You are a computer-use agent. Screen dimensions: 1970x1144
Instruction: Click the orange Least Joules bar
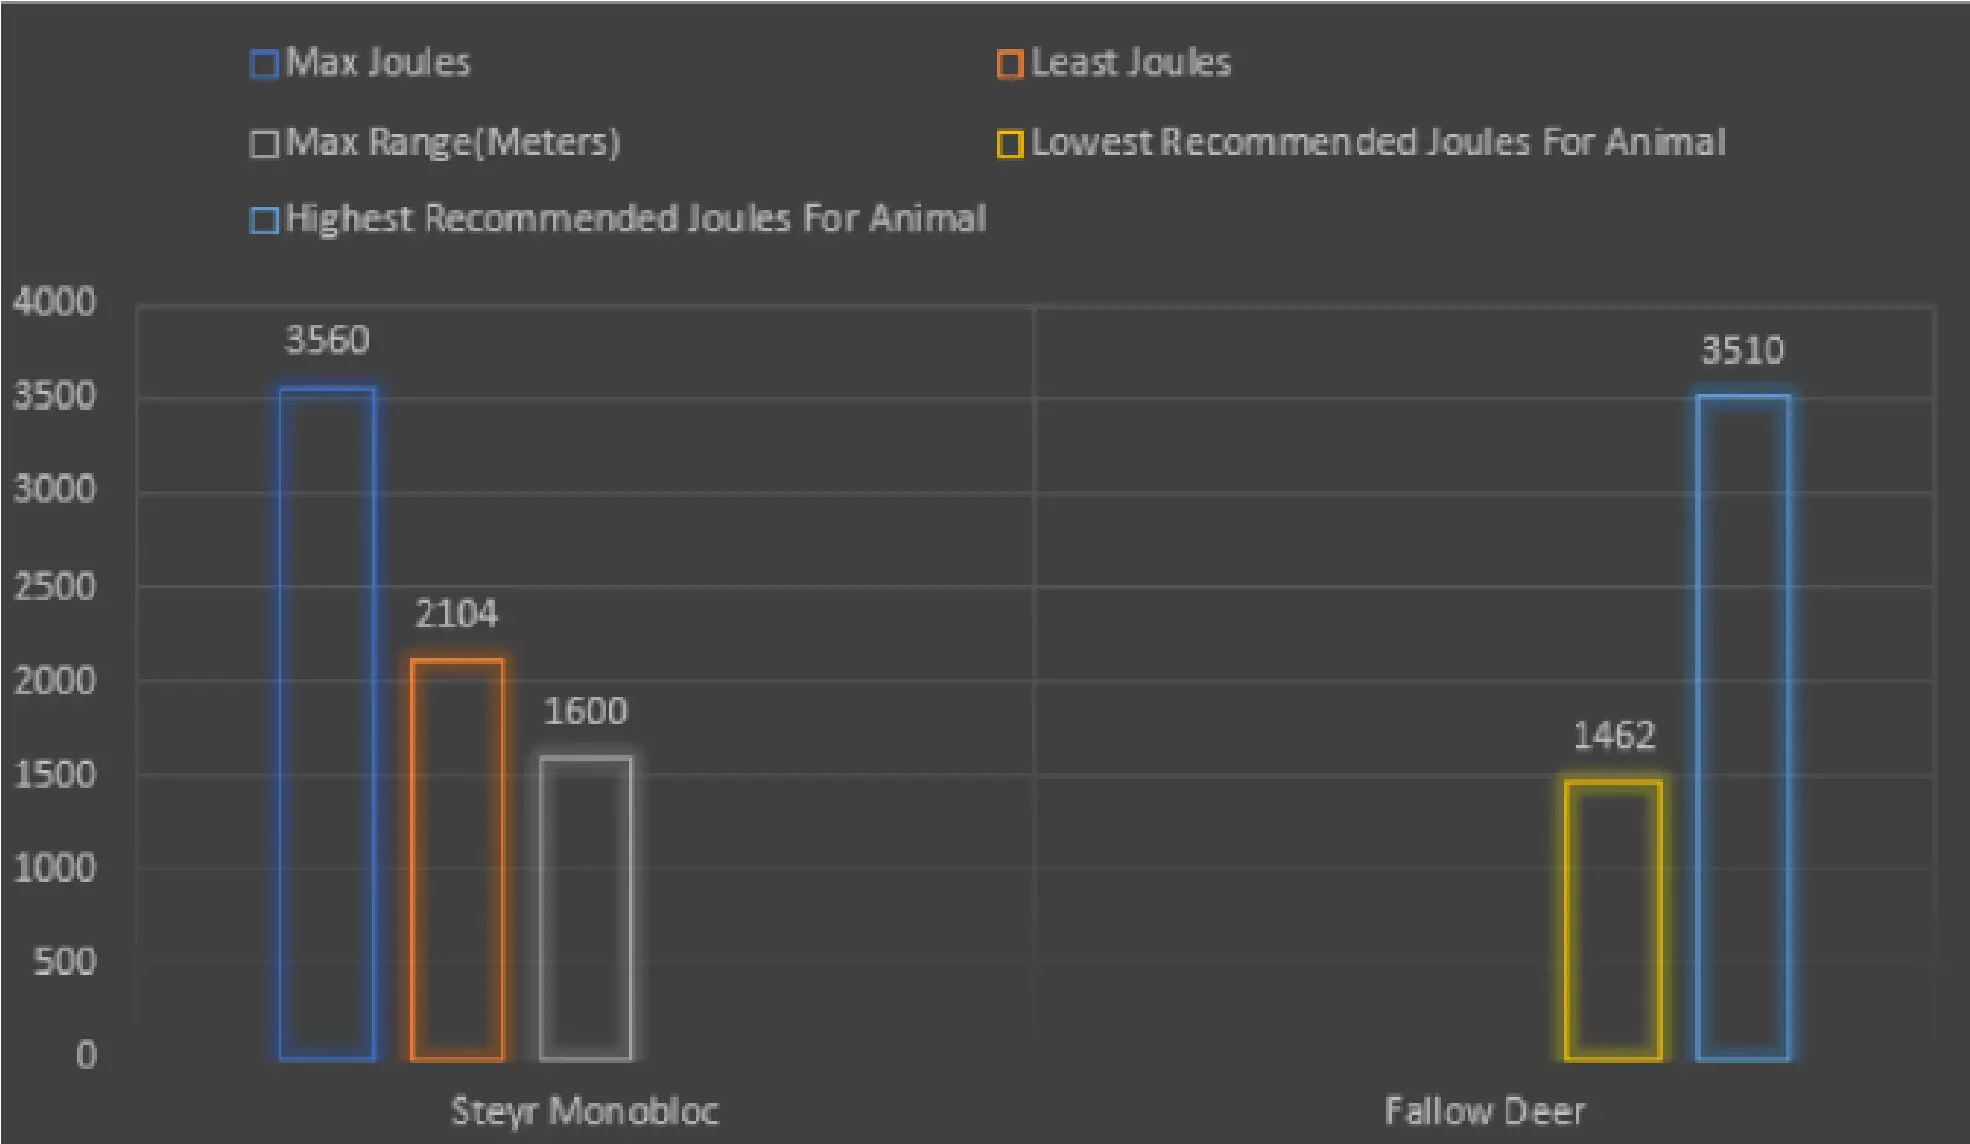tap(457, 859)
